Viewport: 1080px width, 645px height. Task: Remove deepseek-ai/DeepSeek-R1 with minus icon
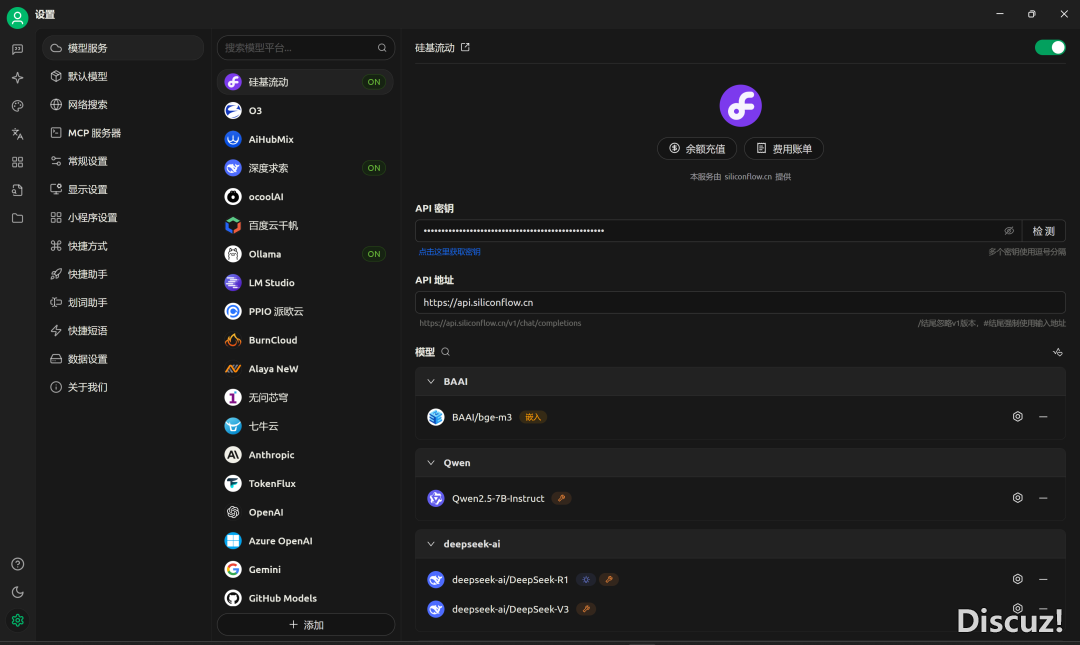[1043, 579]
